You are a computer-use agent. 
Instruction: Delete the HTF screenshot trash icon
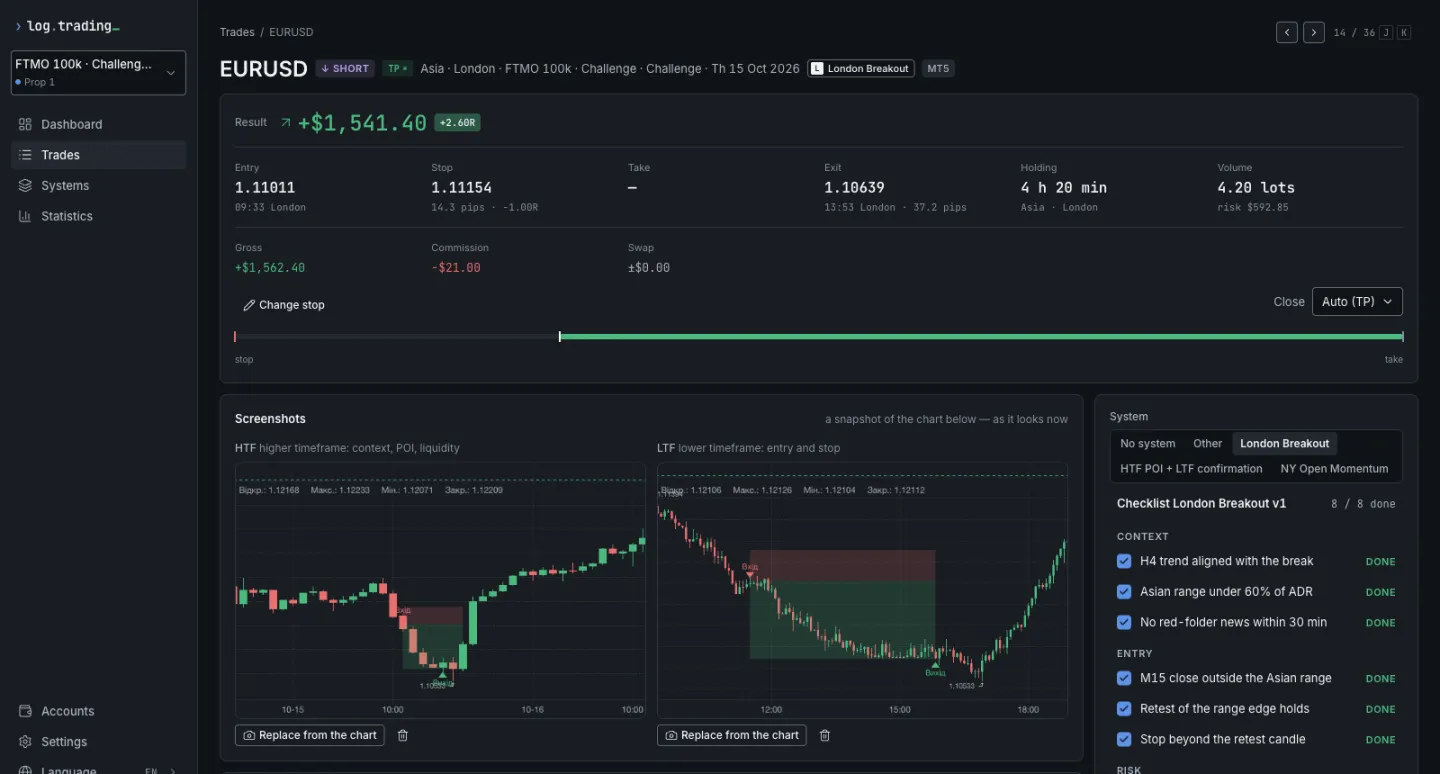[x=403, y=735]
